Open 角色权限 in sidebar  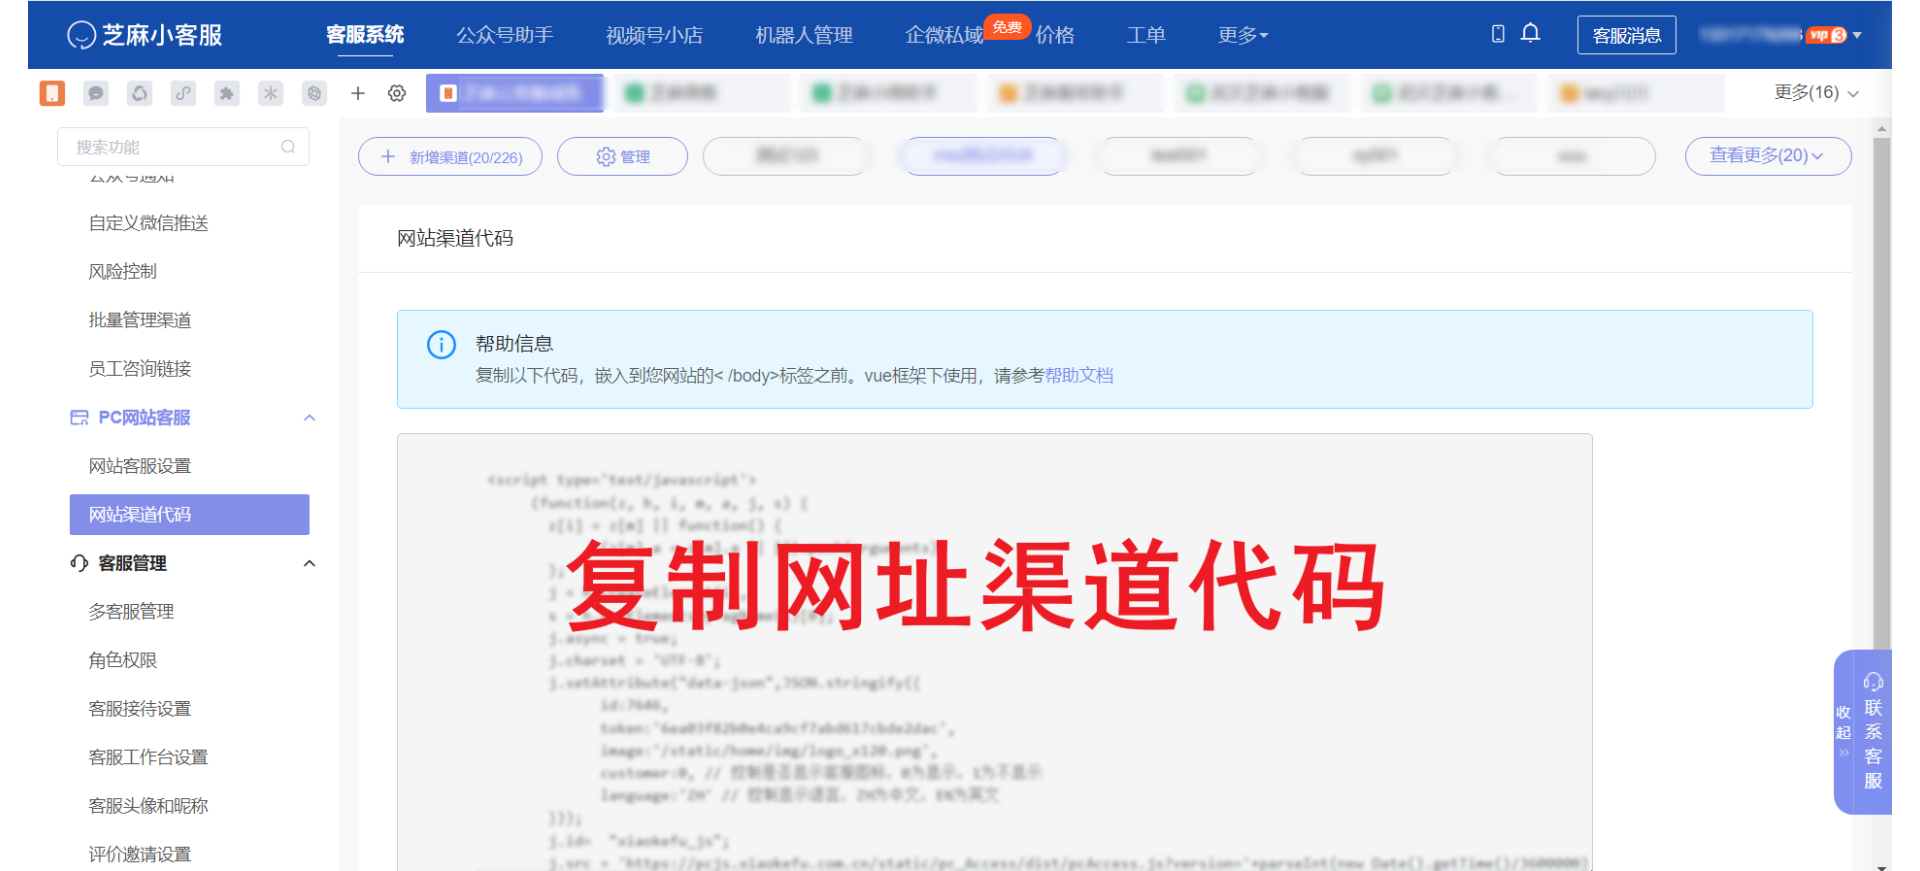[x=123, y=660]
